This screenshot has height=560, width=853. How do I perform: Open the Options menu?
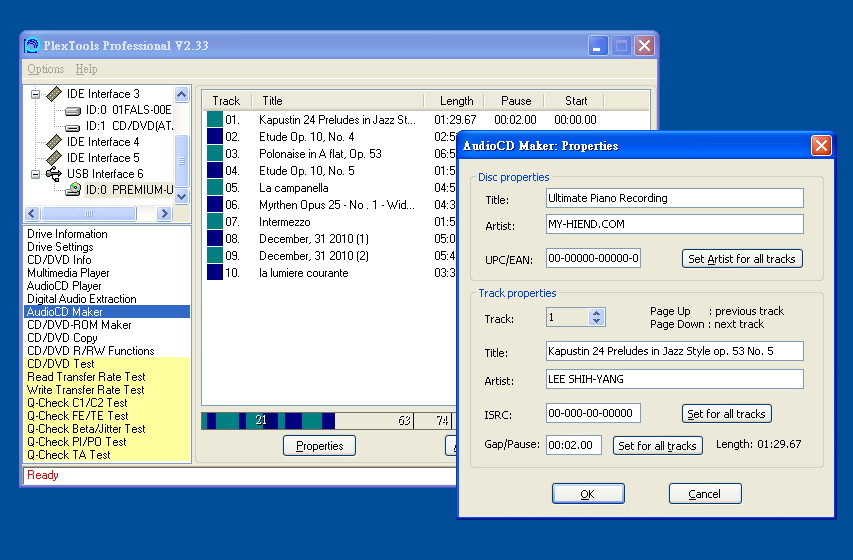(46, 69)
